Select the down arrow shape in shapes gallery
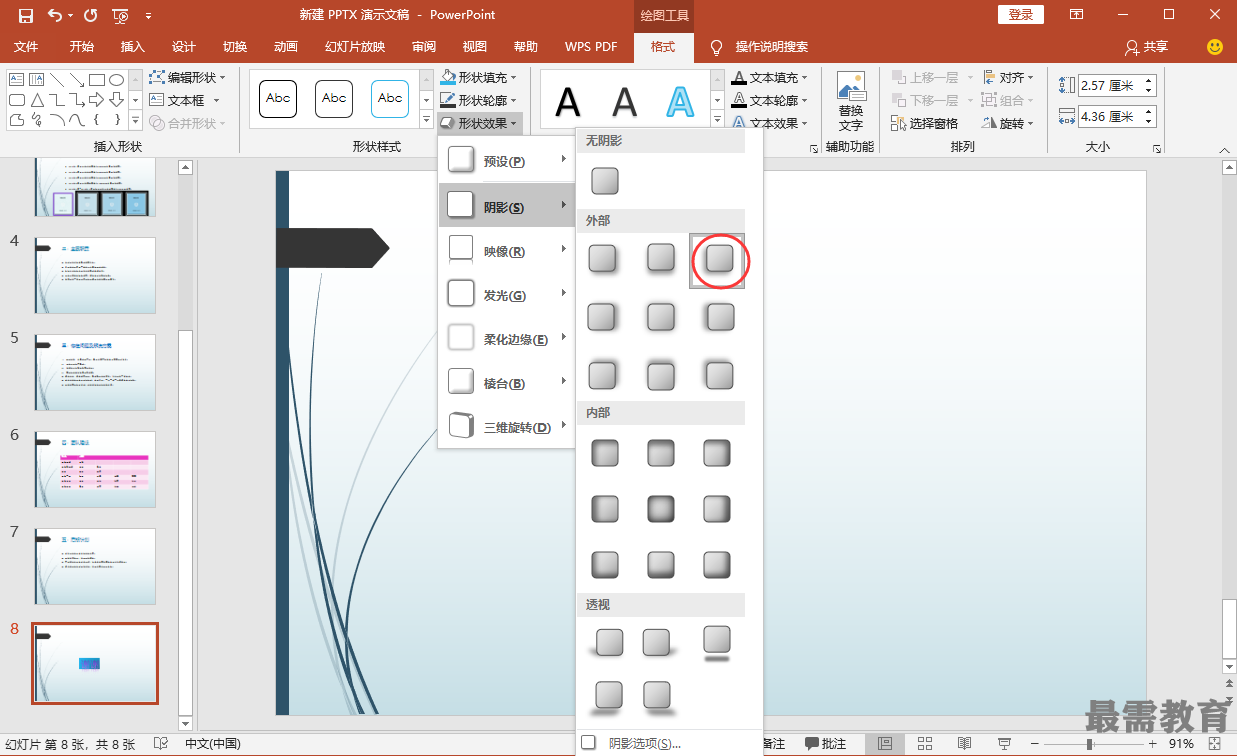Image resolution: width=1237 pixels, height=756 pixels. pyautogui.click(x=116, y=100)
